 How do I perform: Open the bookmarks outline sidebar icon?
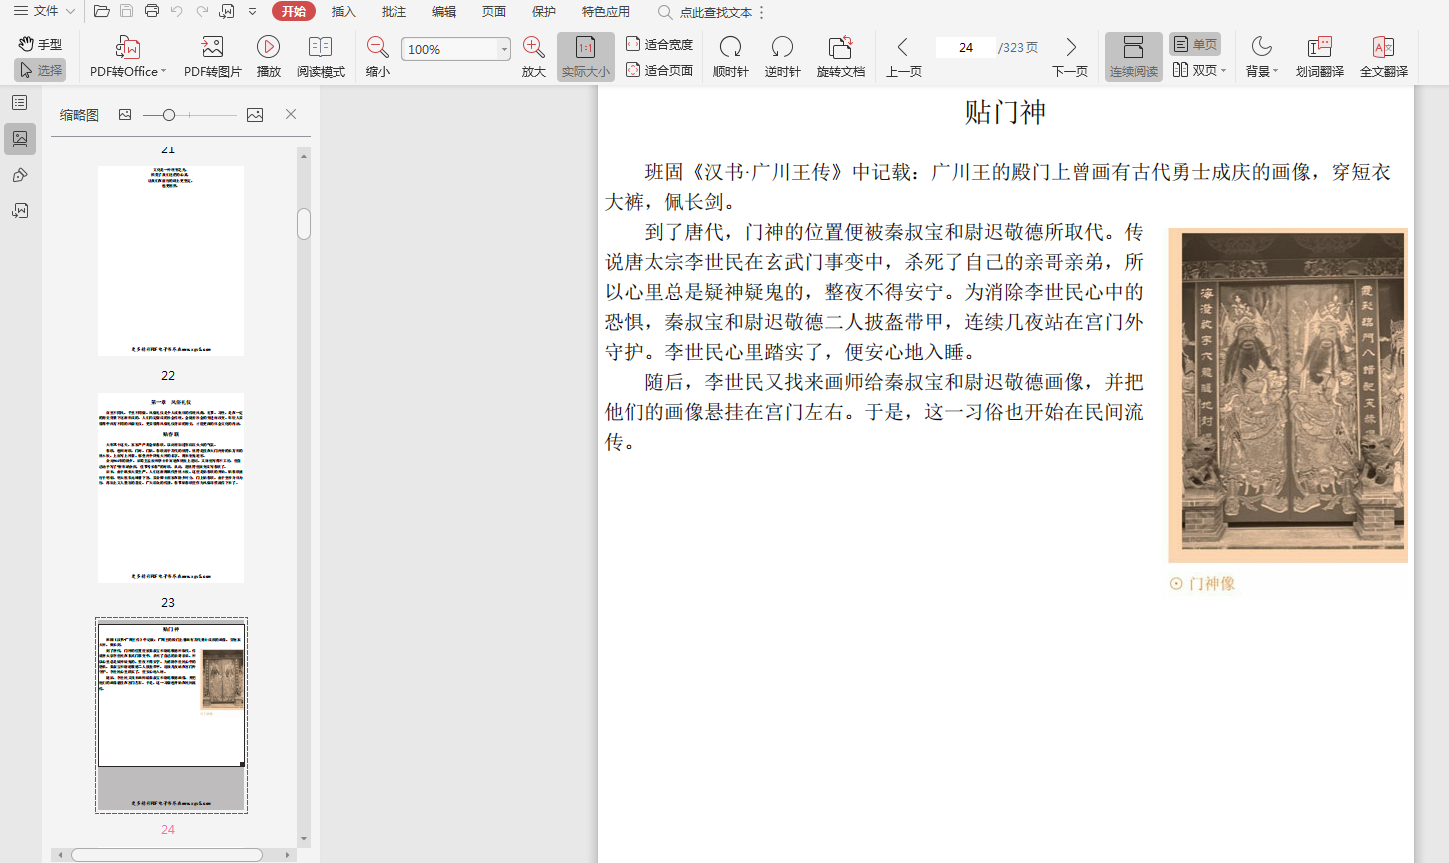tap(20, 103)
